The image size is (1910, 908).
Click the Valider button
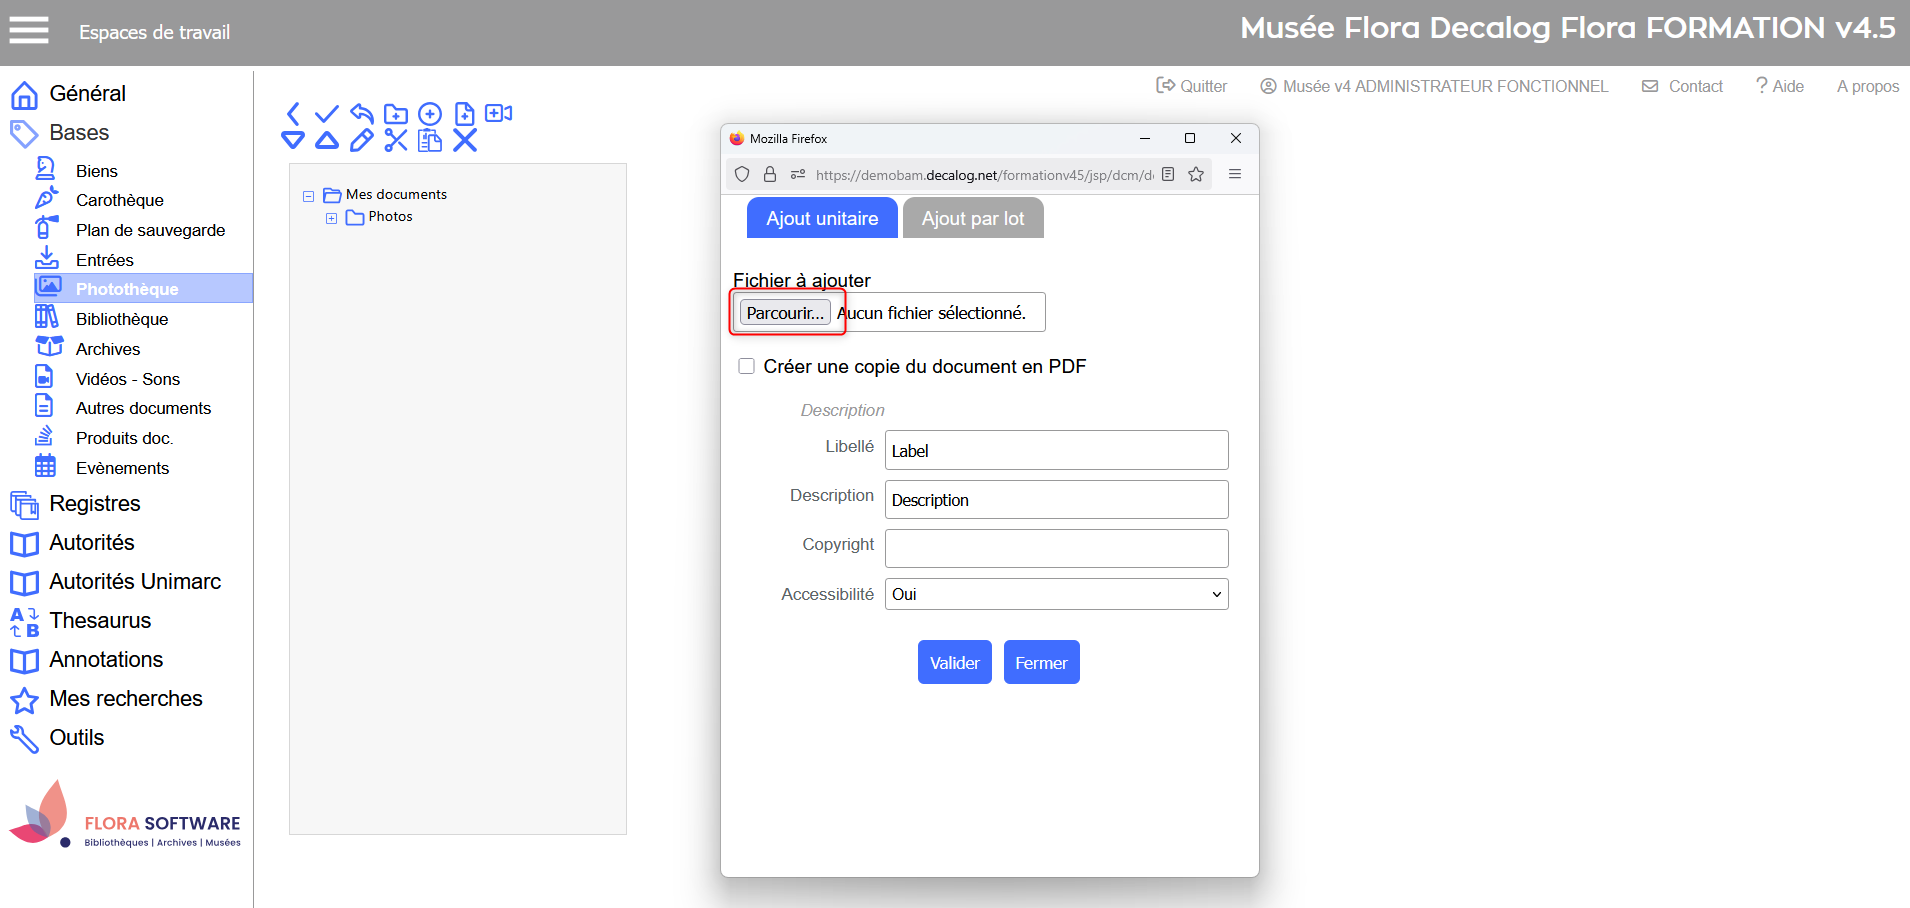pos(954,662)
